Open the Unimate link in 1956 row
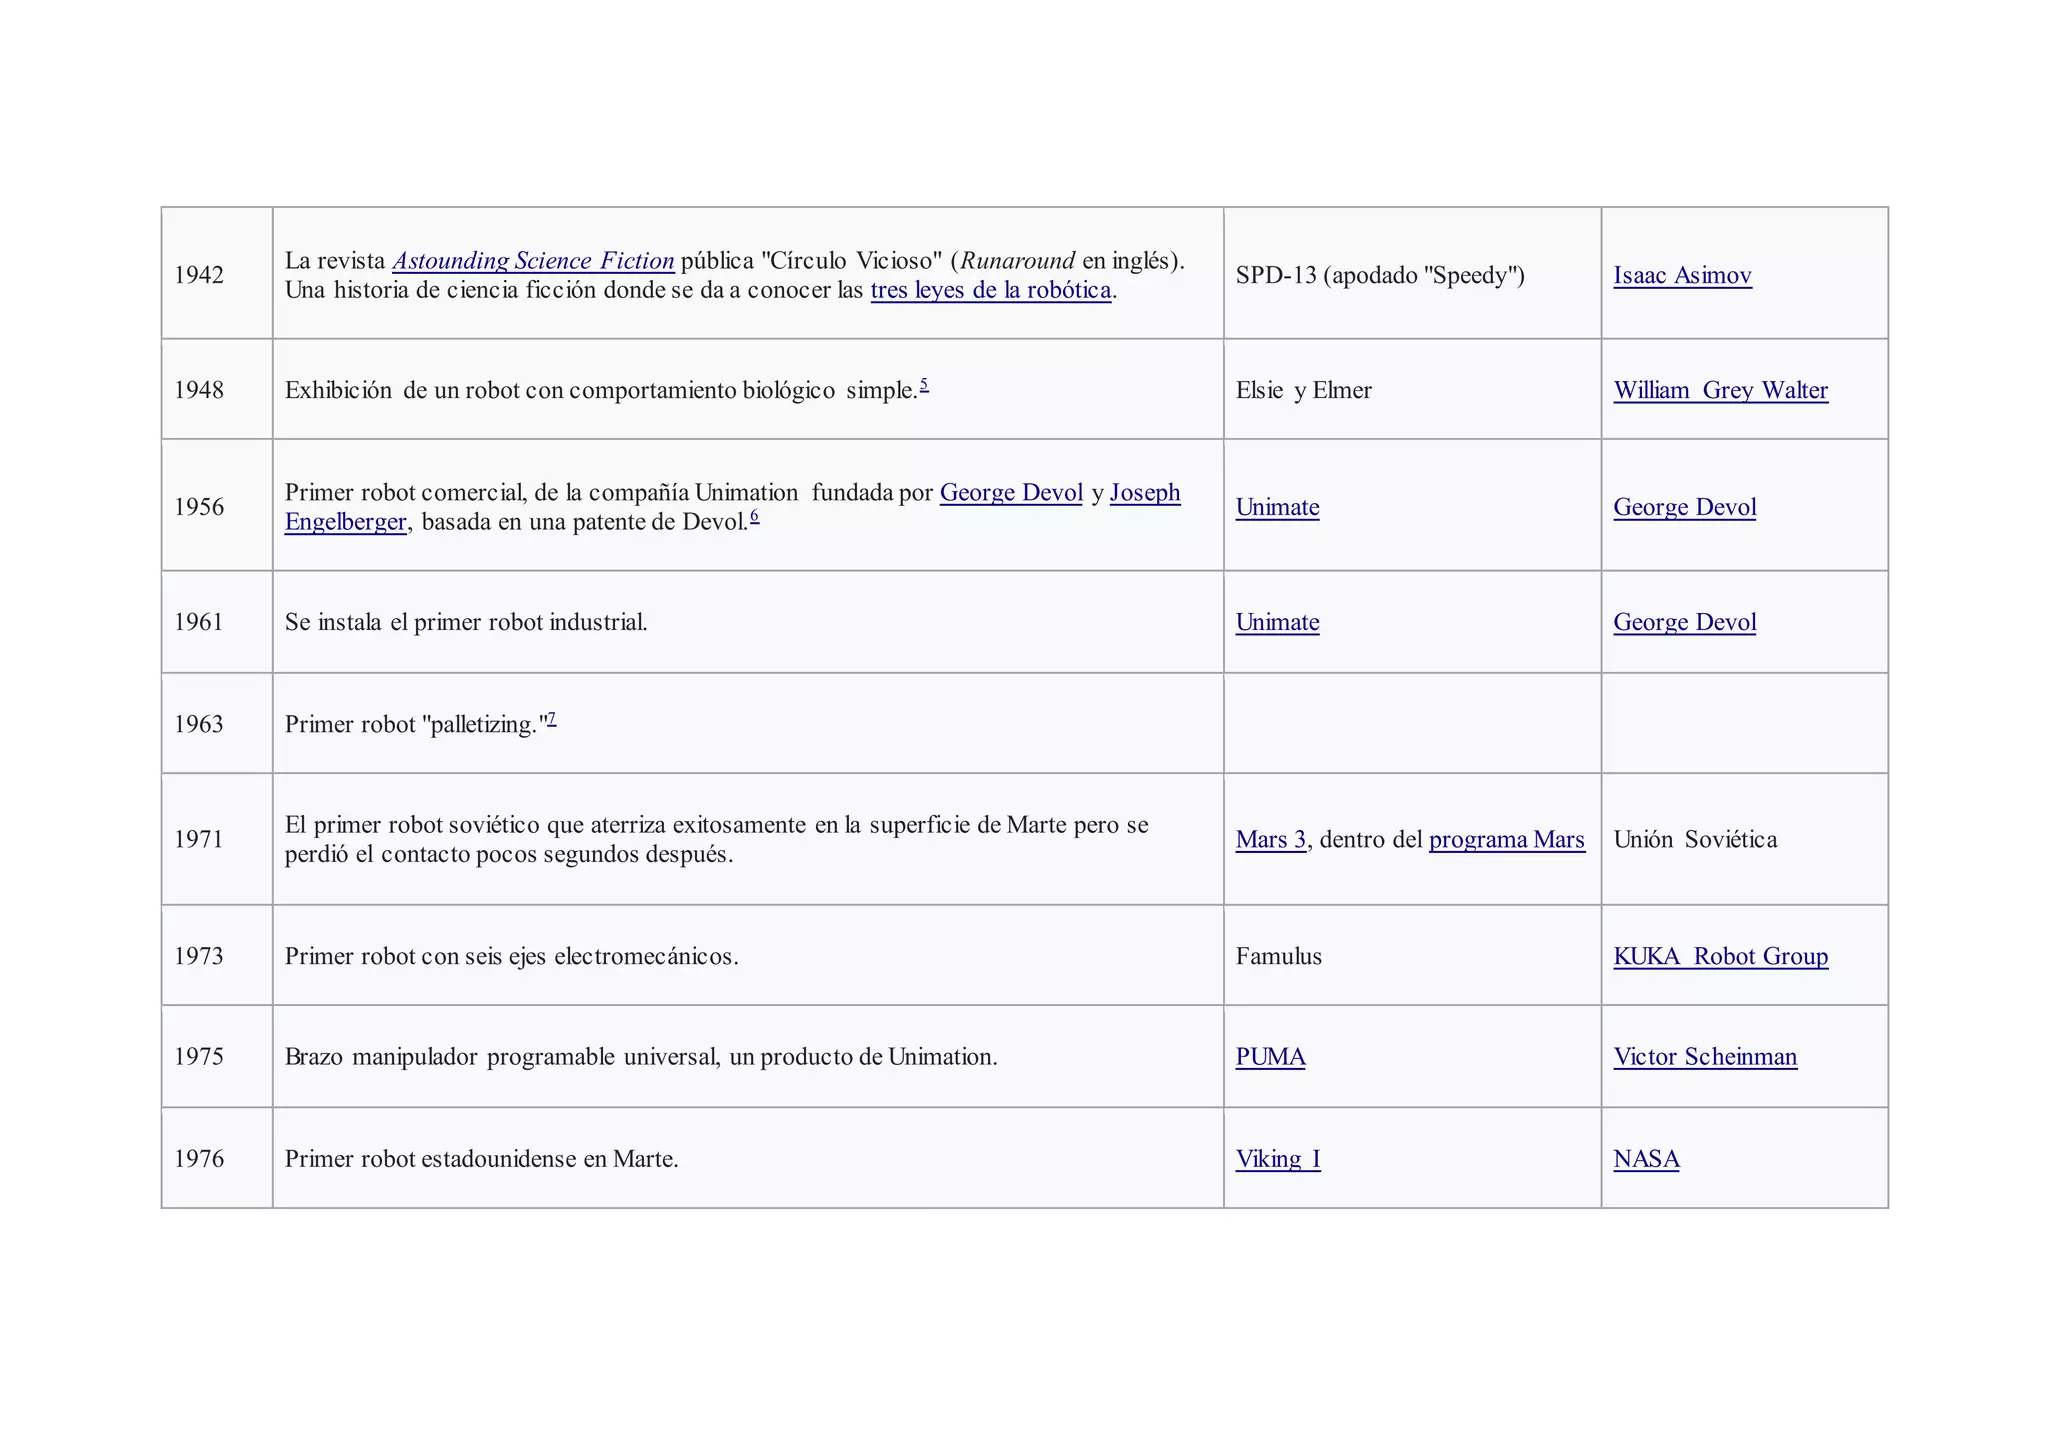 point(1277,507)
